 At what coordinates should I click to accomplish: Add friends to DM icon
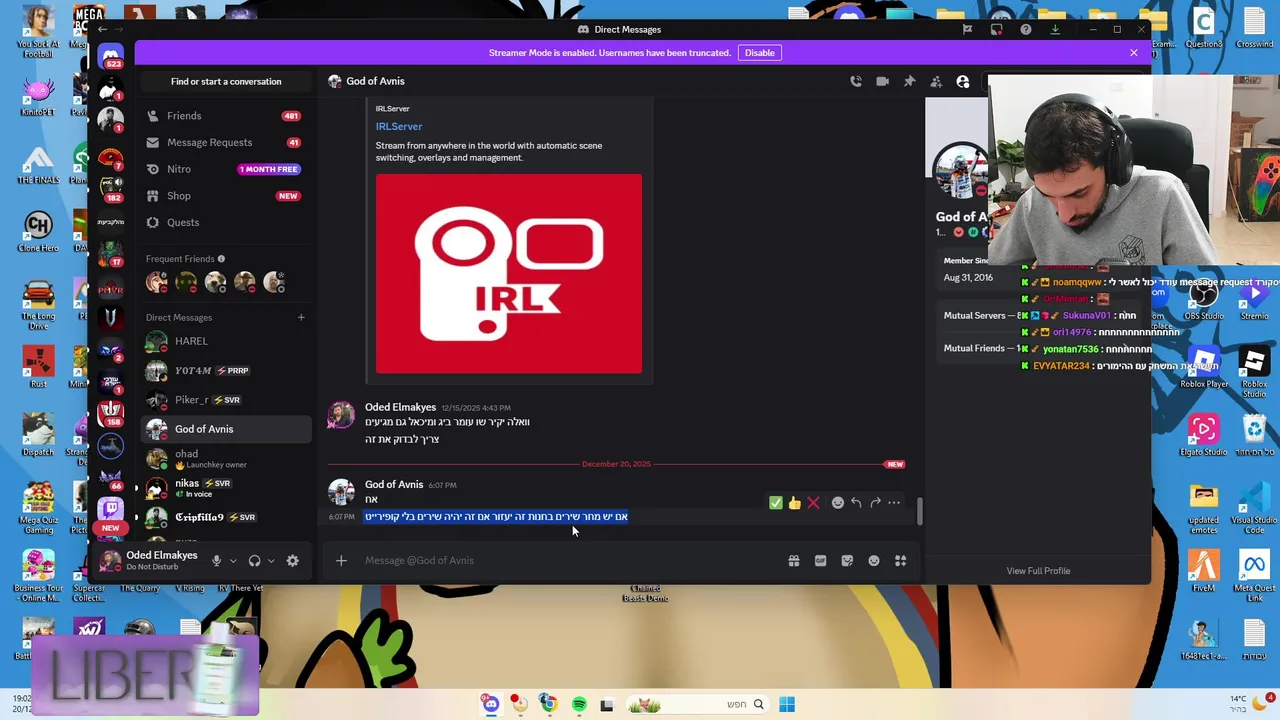[x=936, y=81]
